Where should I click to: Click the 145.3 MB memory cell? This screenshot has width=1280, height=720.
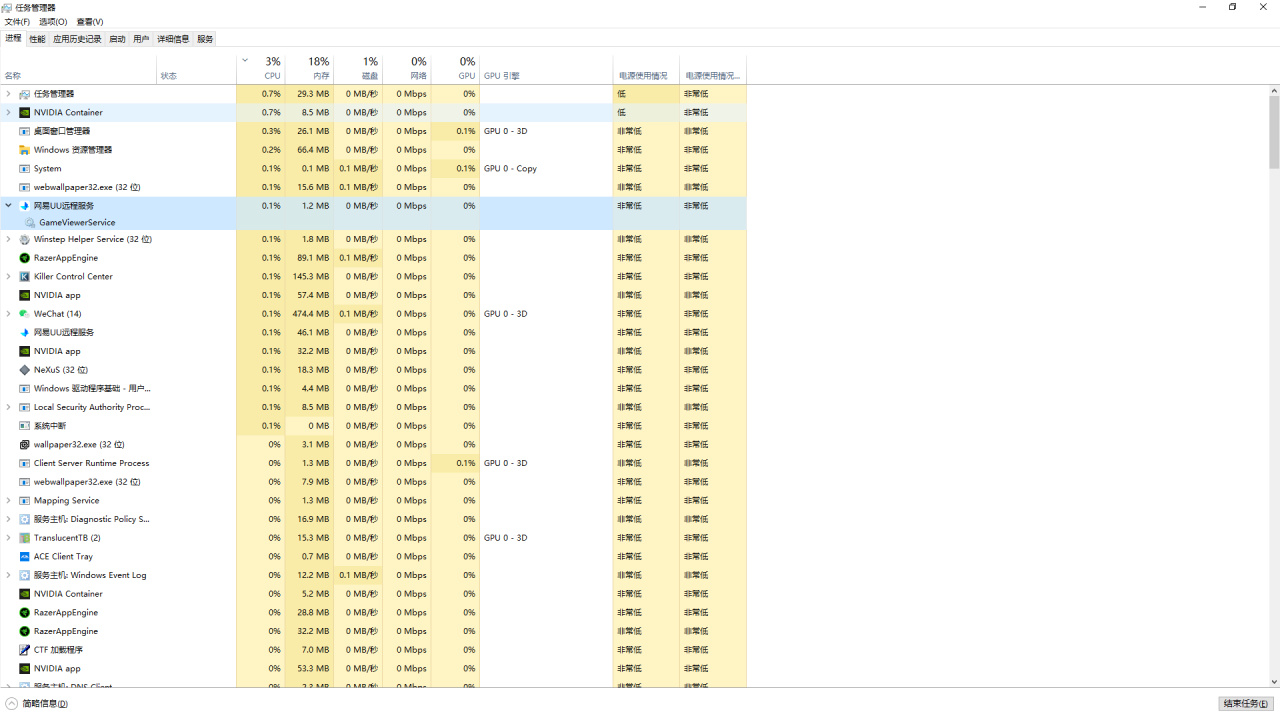coord(309,276)
